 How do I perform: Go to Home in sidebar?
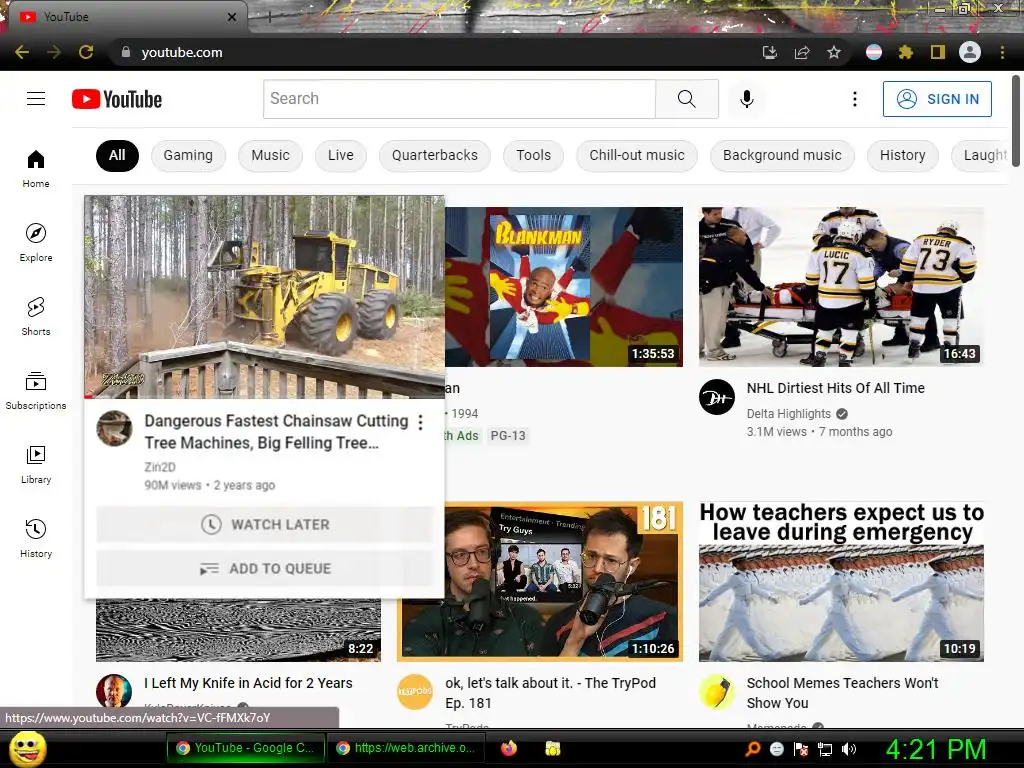36,168
